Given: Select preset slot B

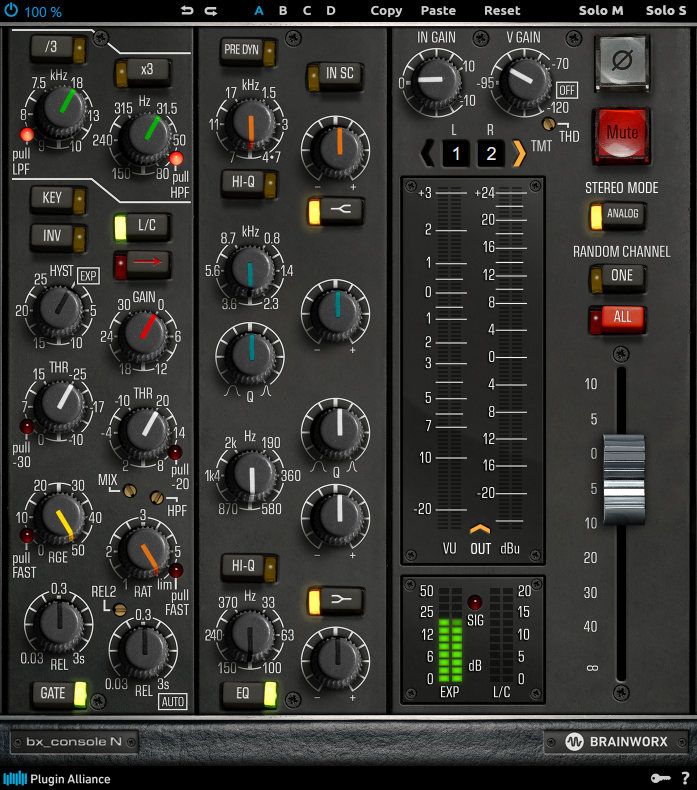Looking at the screenshot, I should [283, 11].
